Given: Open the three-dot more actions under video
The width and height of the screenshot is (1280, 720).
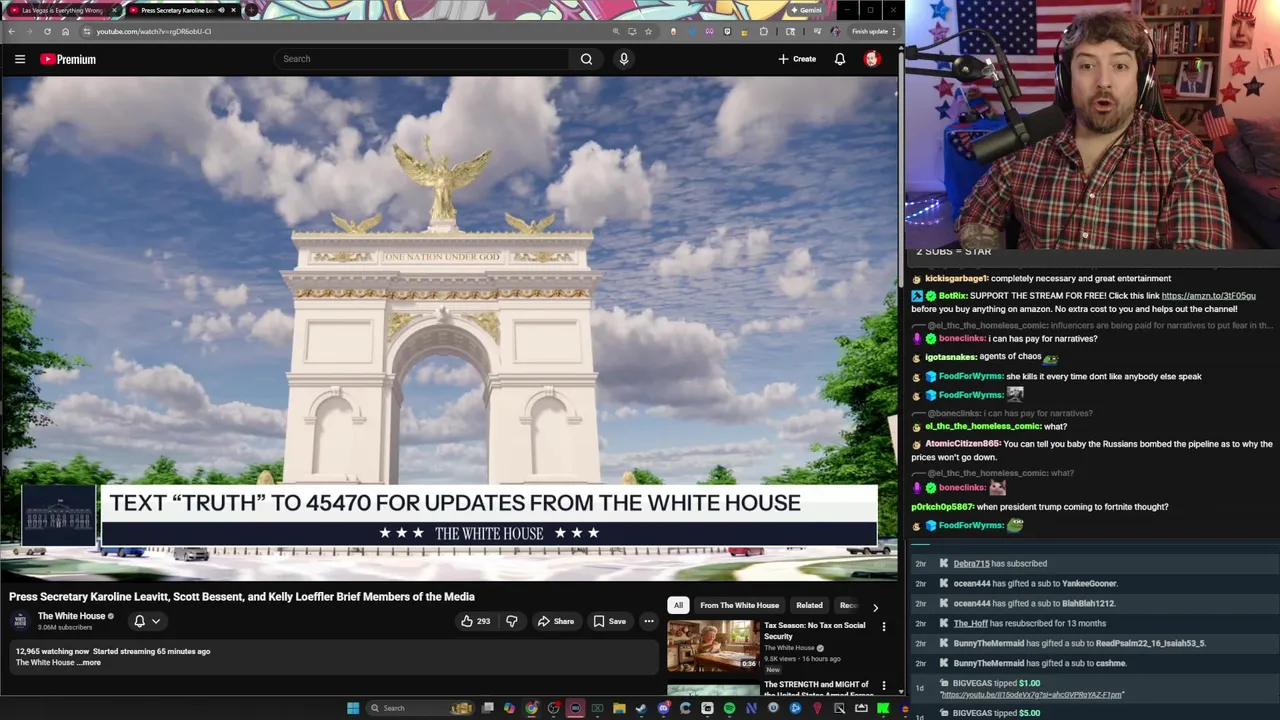Looking at the screenshot, I should [649, 621].
